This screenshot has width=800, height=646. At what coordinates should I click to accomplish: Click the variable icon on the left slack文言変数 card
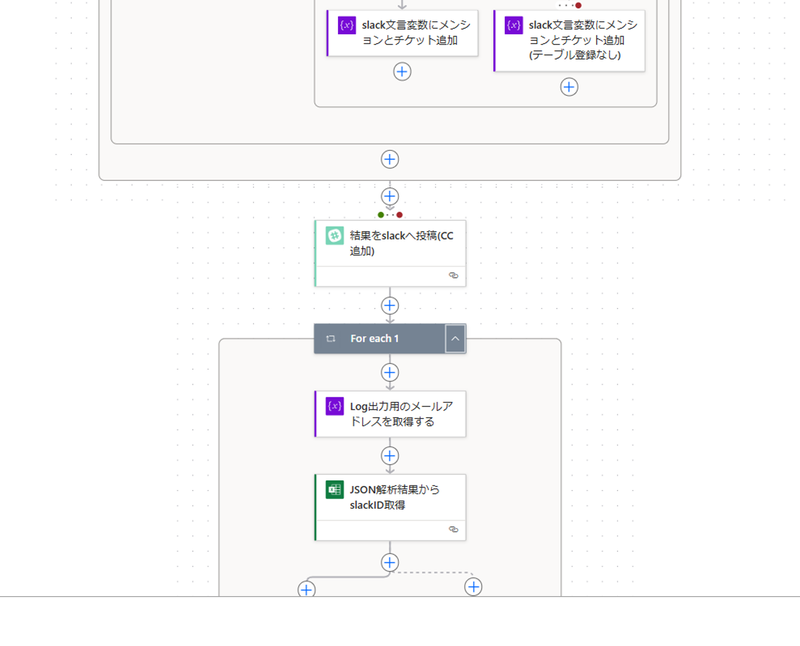[347, 25]
